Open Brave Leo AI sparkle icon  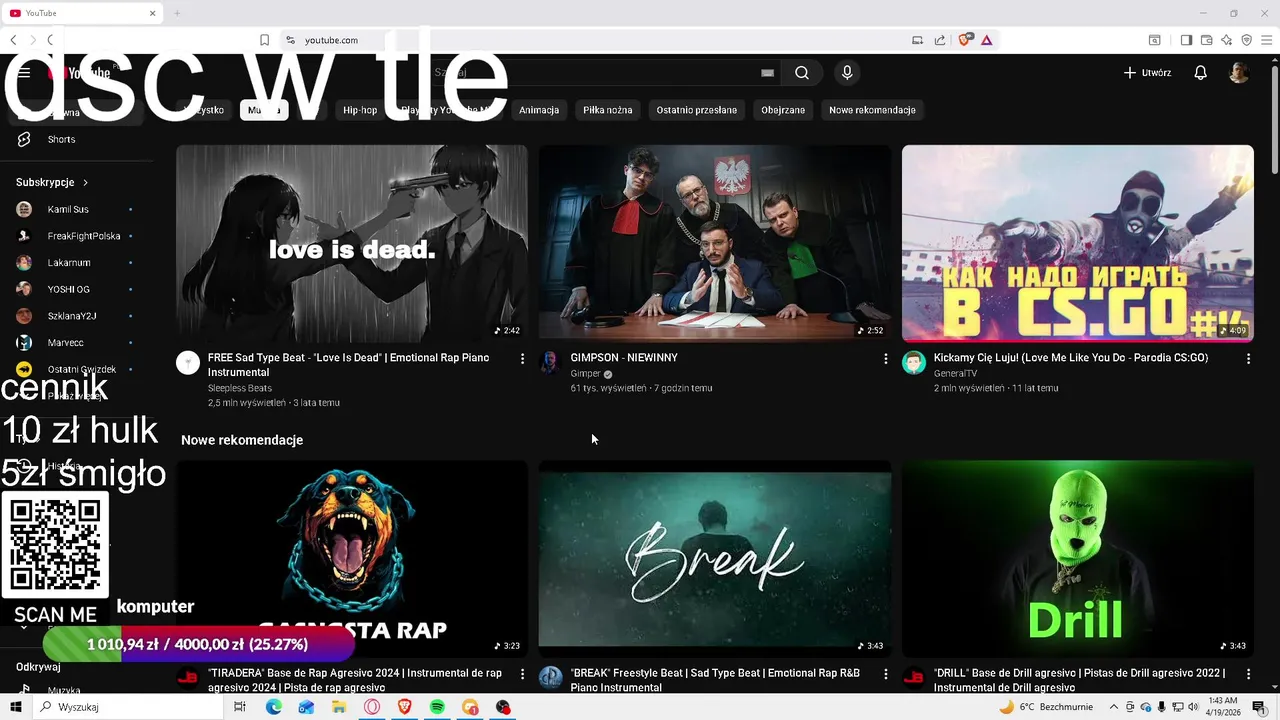[x=1226, y=40]
